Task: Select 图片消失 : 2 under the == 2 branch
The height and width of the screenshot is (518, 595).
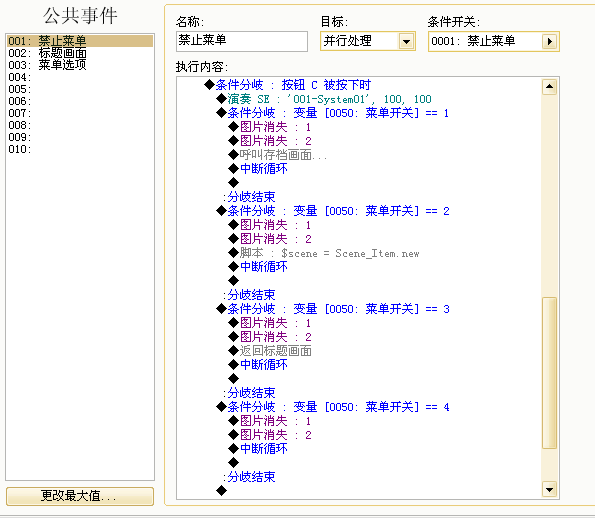Action: tap(270, 239)
